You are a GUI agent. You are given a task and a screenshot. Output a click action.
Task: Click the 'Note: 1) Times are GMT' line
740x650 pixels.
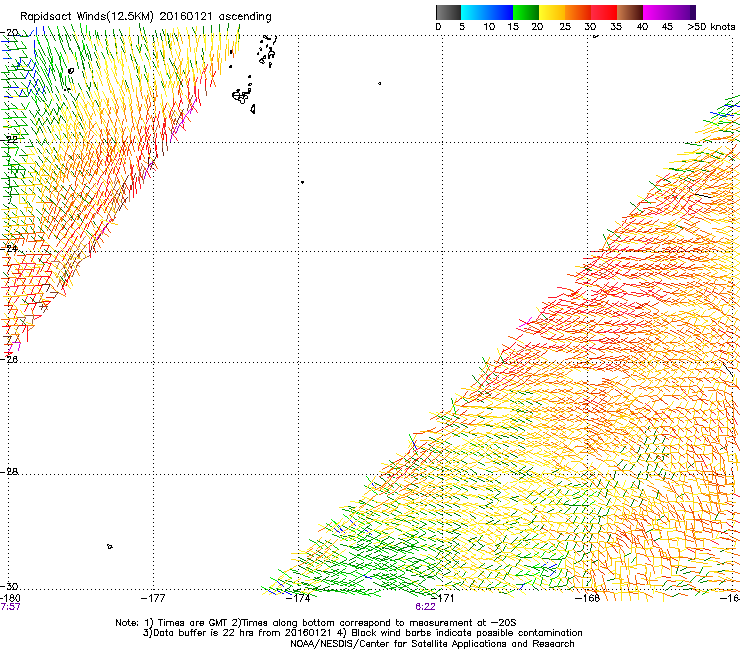(x=316, y=623)
